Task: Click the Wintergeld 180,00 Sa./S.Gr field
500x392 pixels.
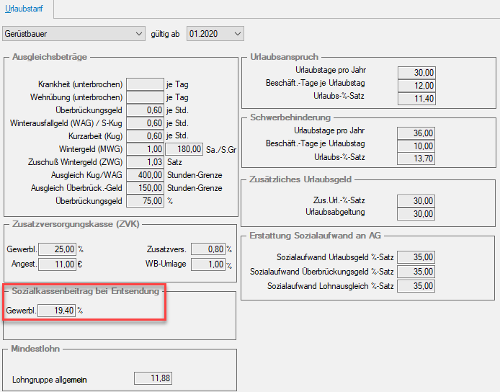Action: coord(184,149)
